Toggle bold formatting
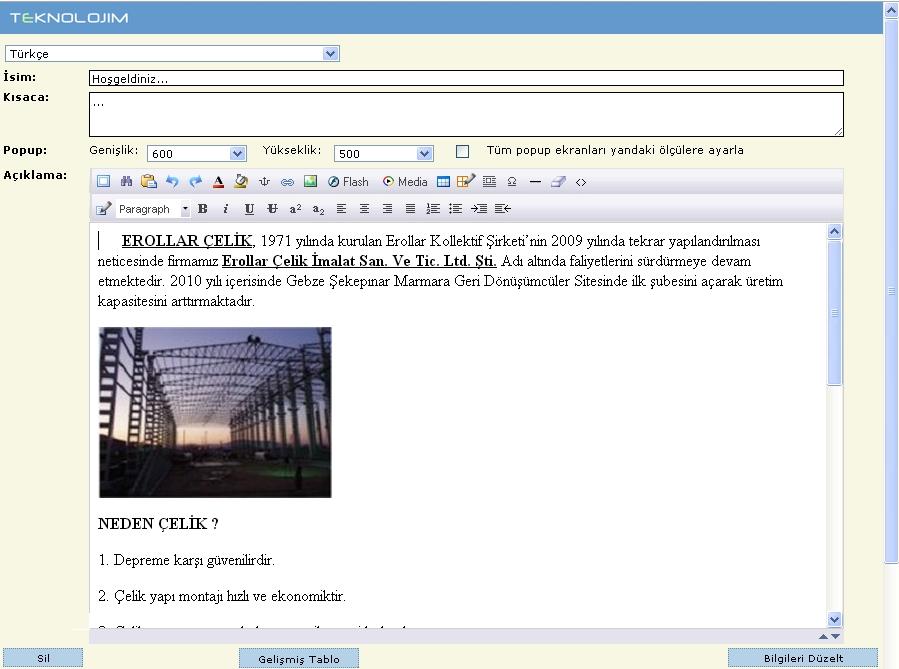Image resolution: width=899 pixels, height=669 pixels. [x=202, y=209]
